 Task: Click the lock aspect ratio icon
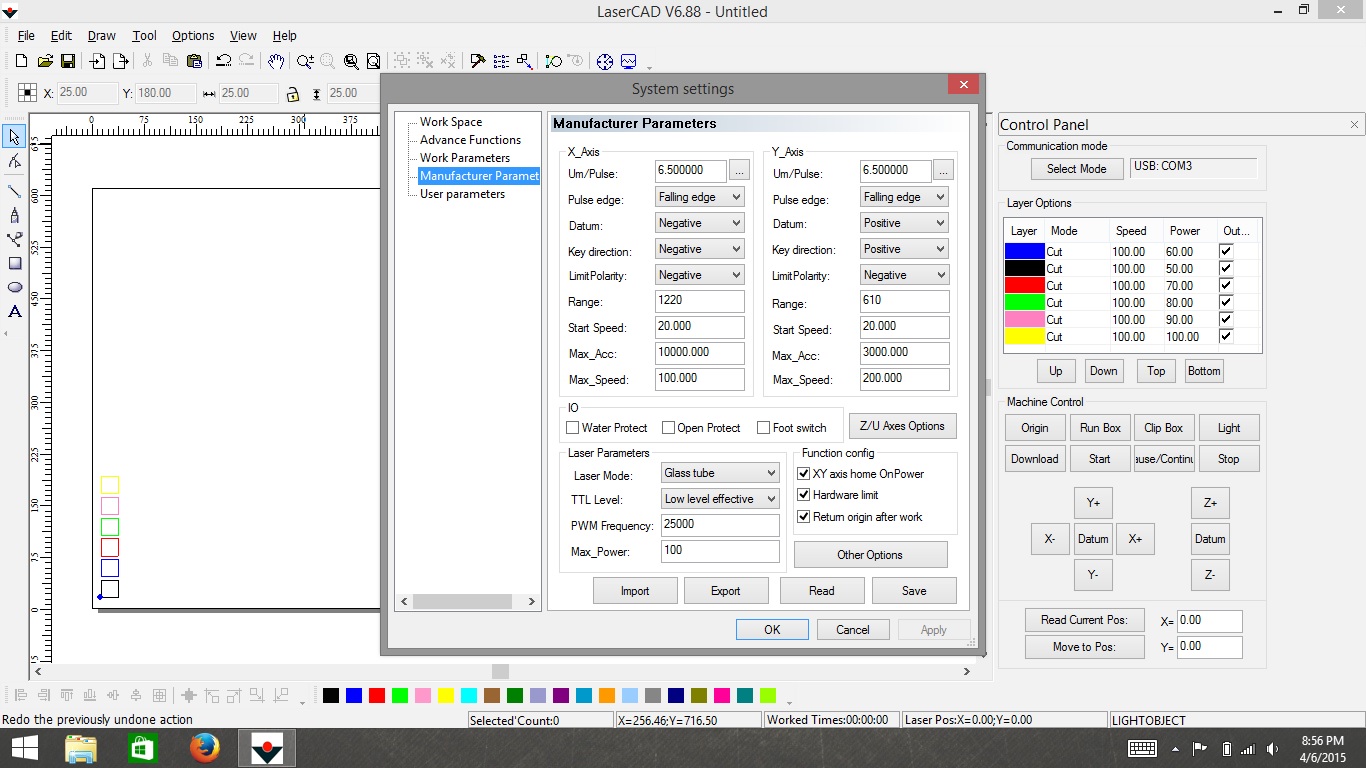coord(292,94)
